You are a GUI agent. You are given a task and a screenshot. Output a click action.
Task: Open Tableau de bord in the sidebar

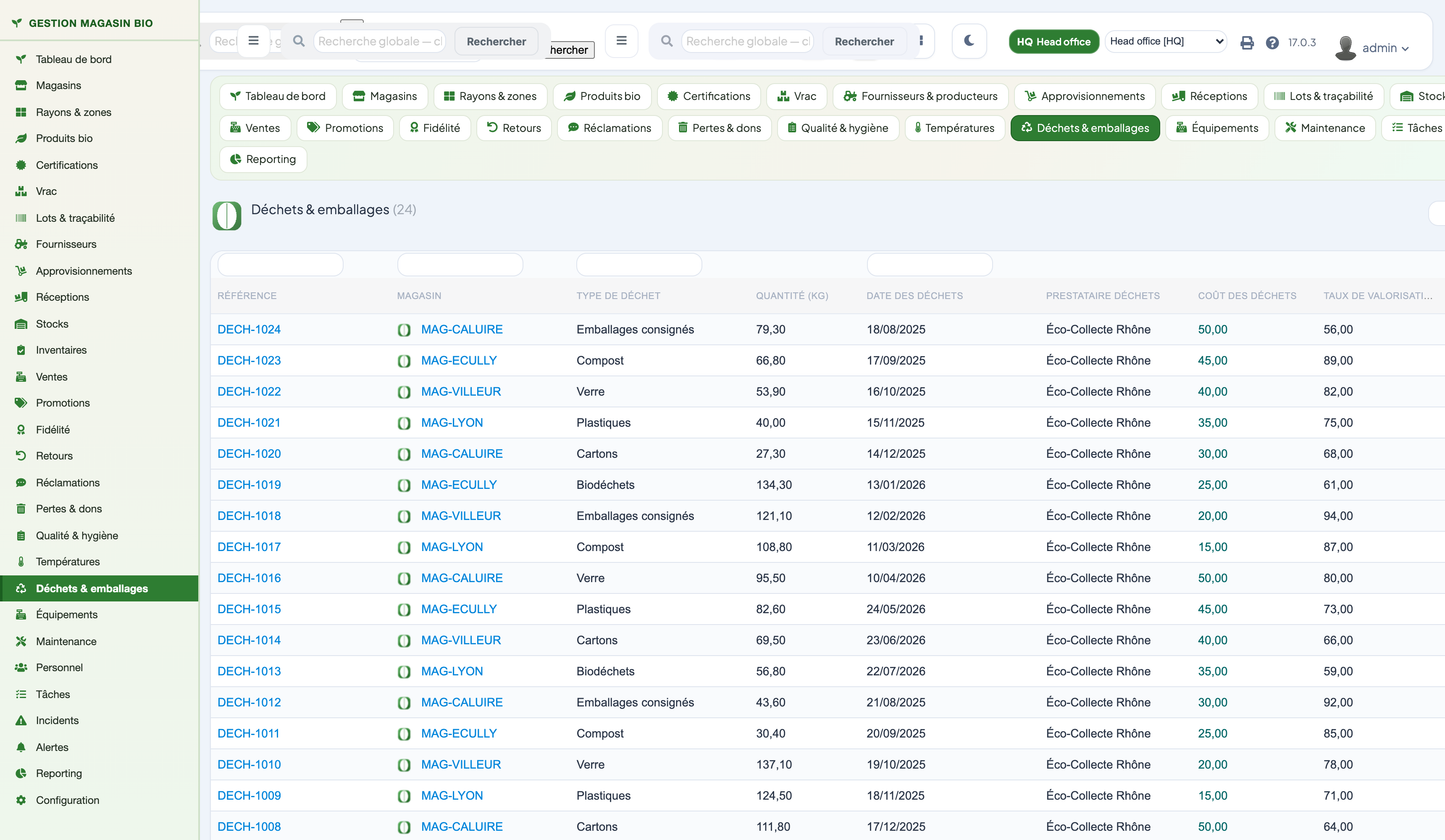(99, 59)
